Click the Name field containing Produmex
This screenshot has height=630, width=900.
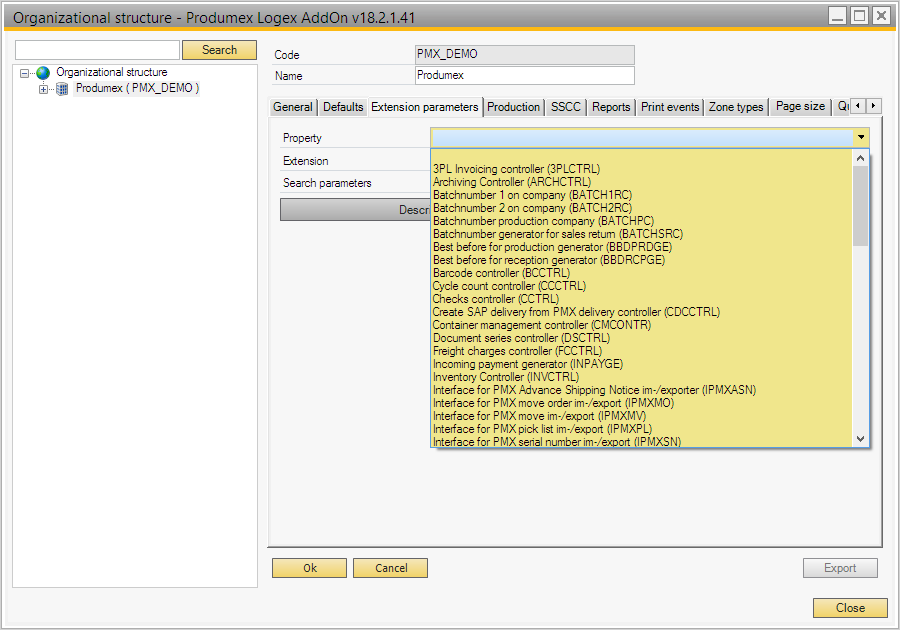[524, 76]
